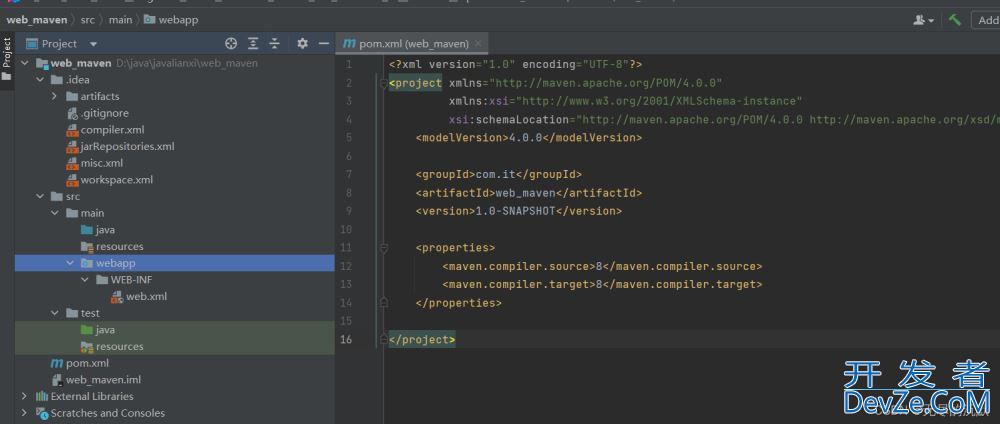Click the groupId value com.it
This screenshot has height=424, width=1000.
[494, 174]
